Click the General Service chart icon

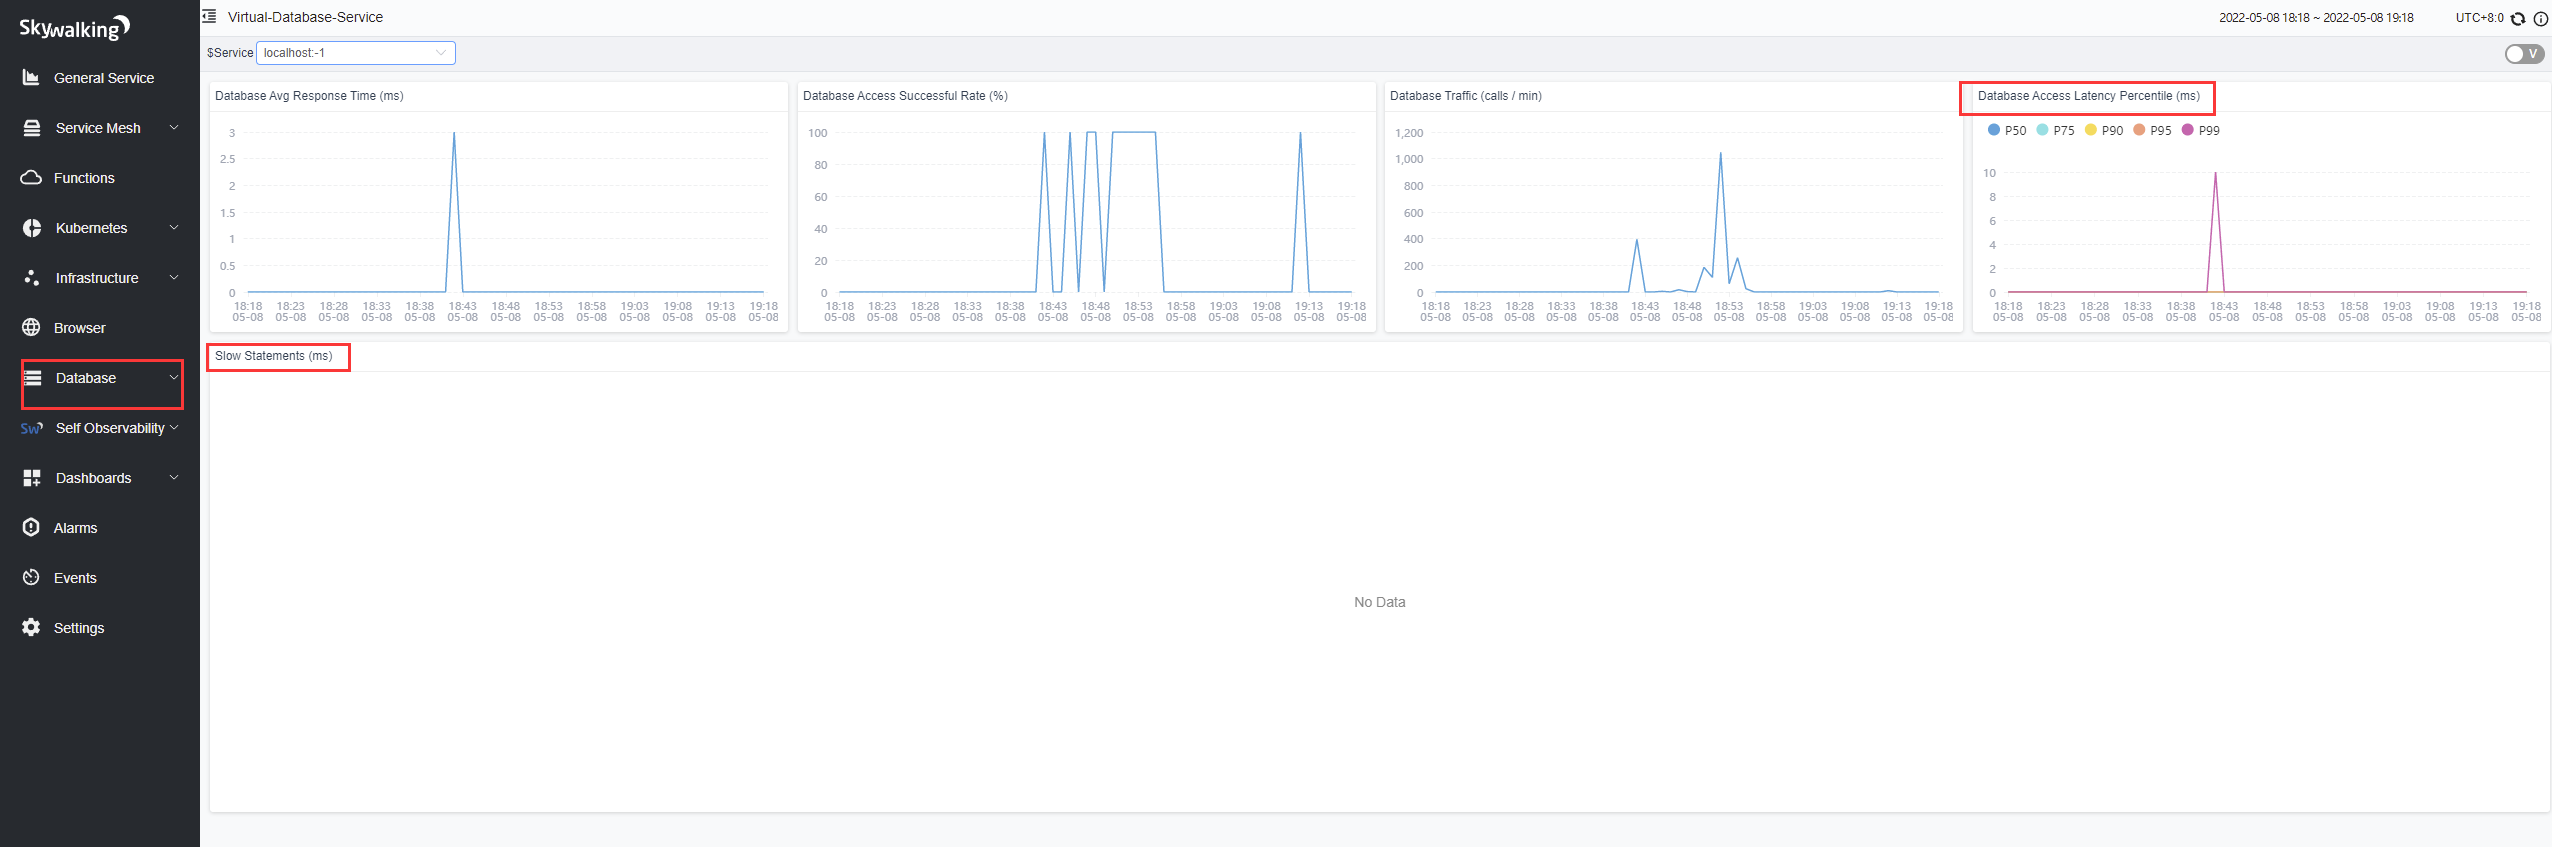(x=31, y=78)
